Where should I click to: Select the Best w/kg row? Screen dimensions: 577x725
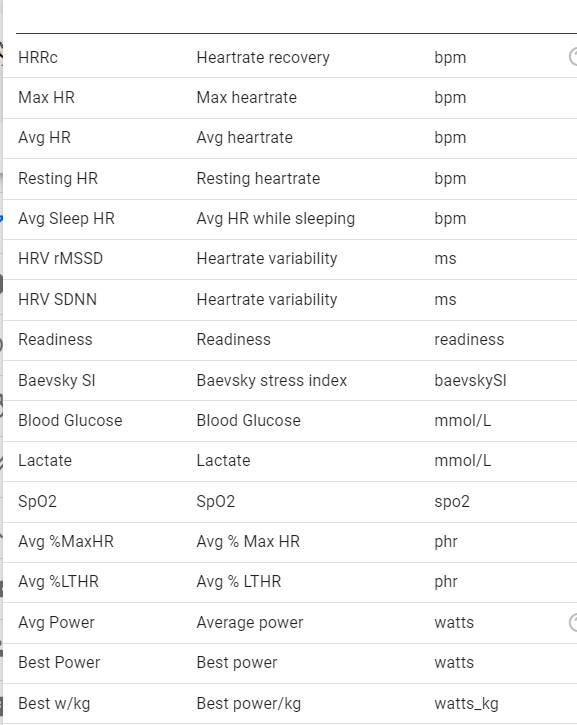pos(290,704)
